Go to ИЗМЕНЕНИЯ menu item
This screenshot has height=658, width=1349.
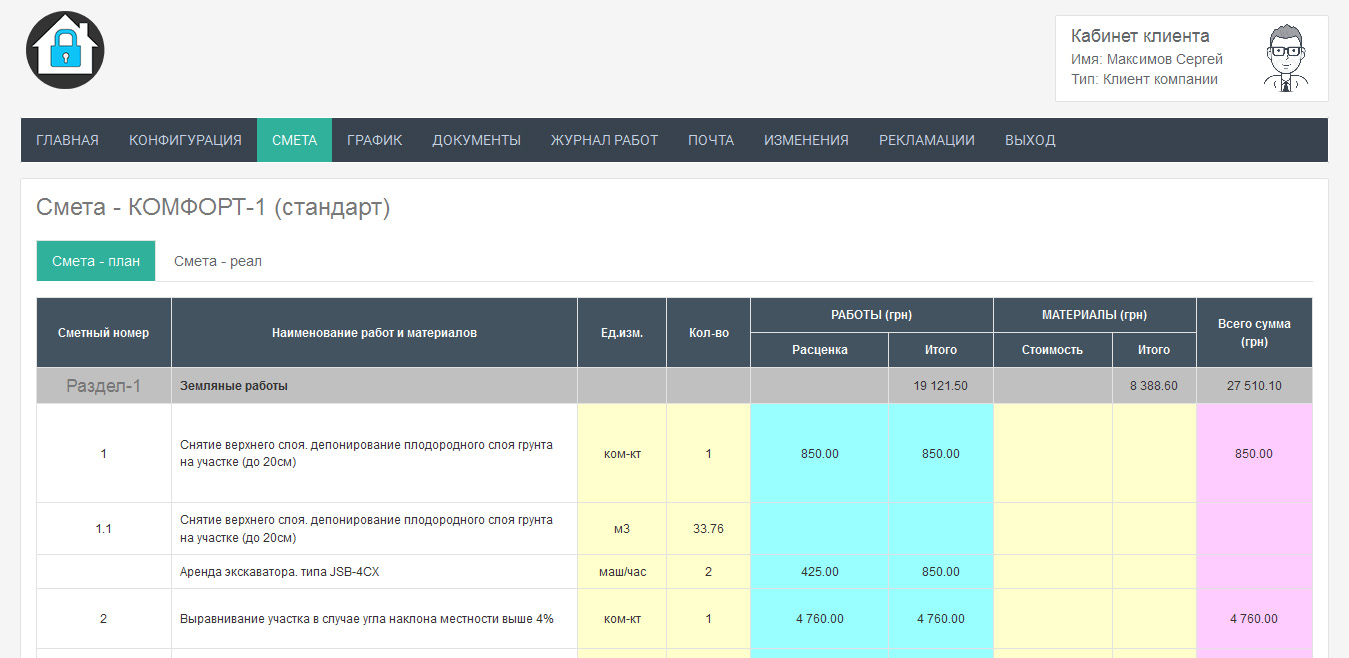(x=806, y=140)
